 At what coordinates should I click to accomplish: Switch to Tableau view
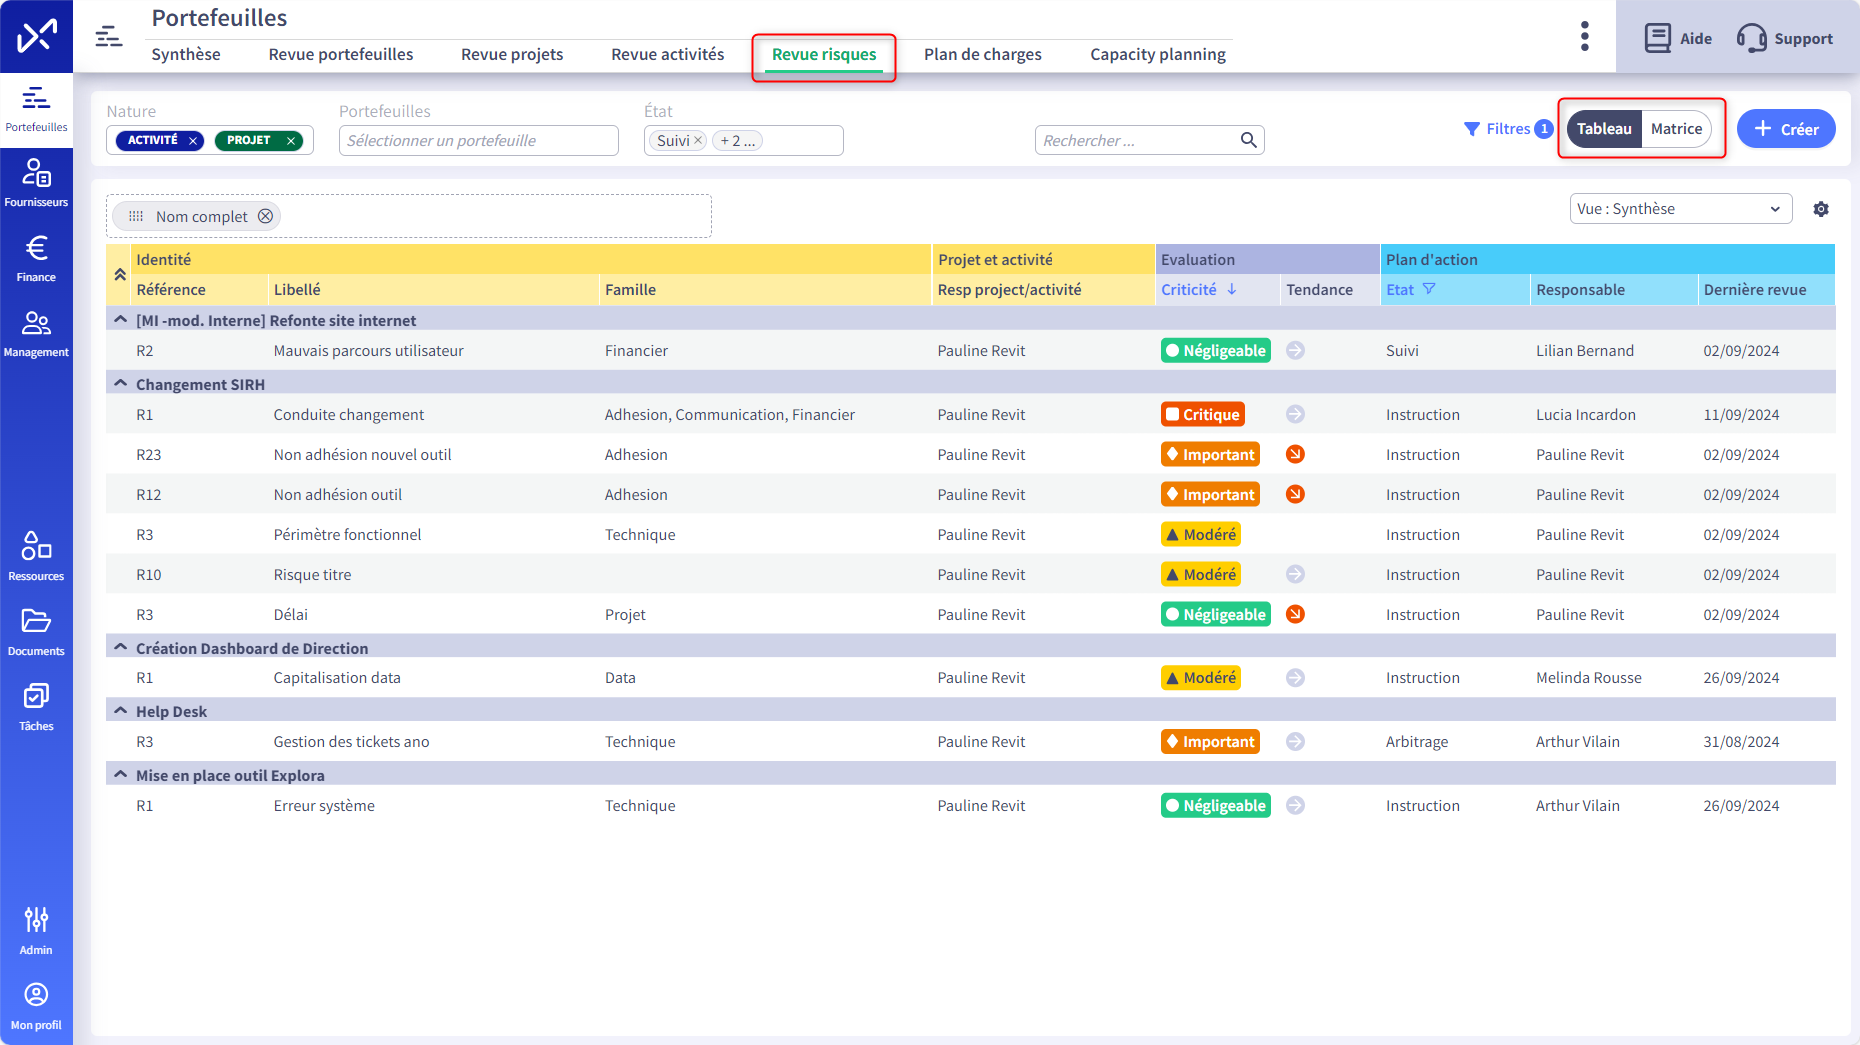(1604, 129)
